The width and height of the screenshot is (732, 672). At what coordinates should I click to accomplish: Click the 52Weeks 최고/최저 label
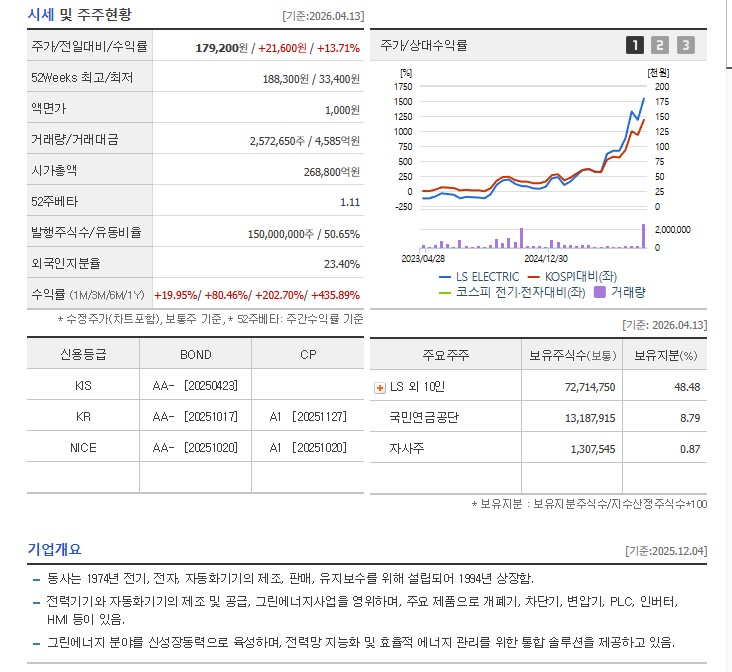click(x=82, y=78)
